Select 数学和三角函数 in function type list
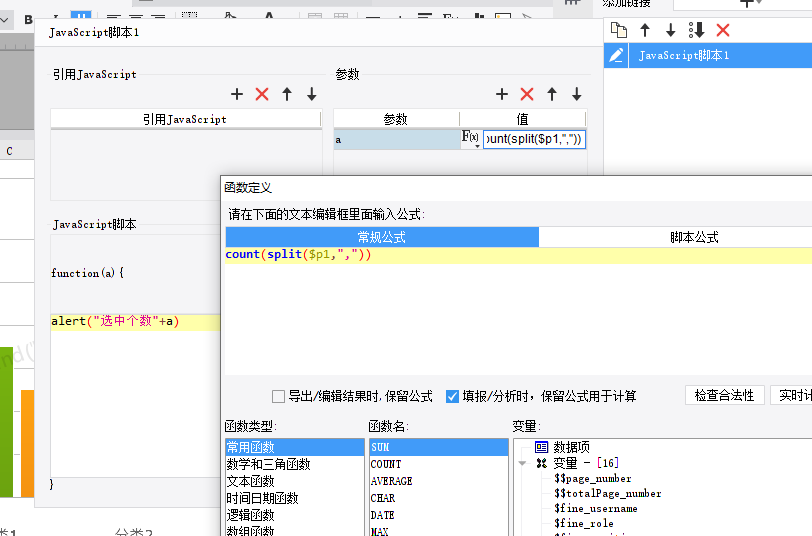This screenshot has height=536, width=812. click(x=268, y=465)
